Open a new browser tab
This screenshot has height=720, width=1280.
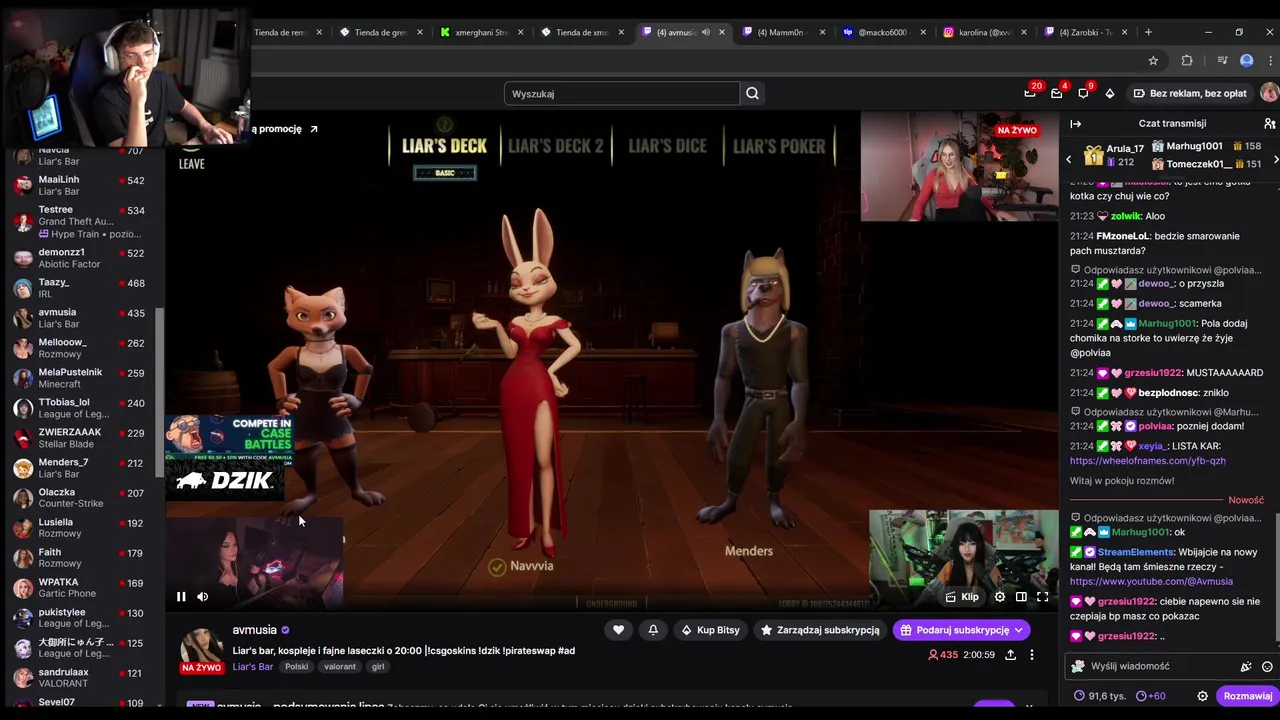(x=1148, y=32)
